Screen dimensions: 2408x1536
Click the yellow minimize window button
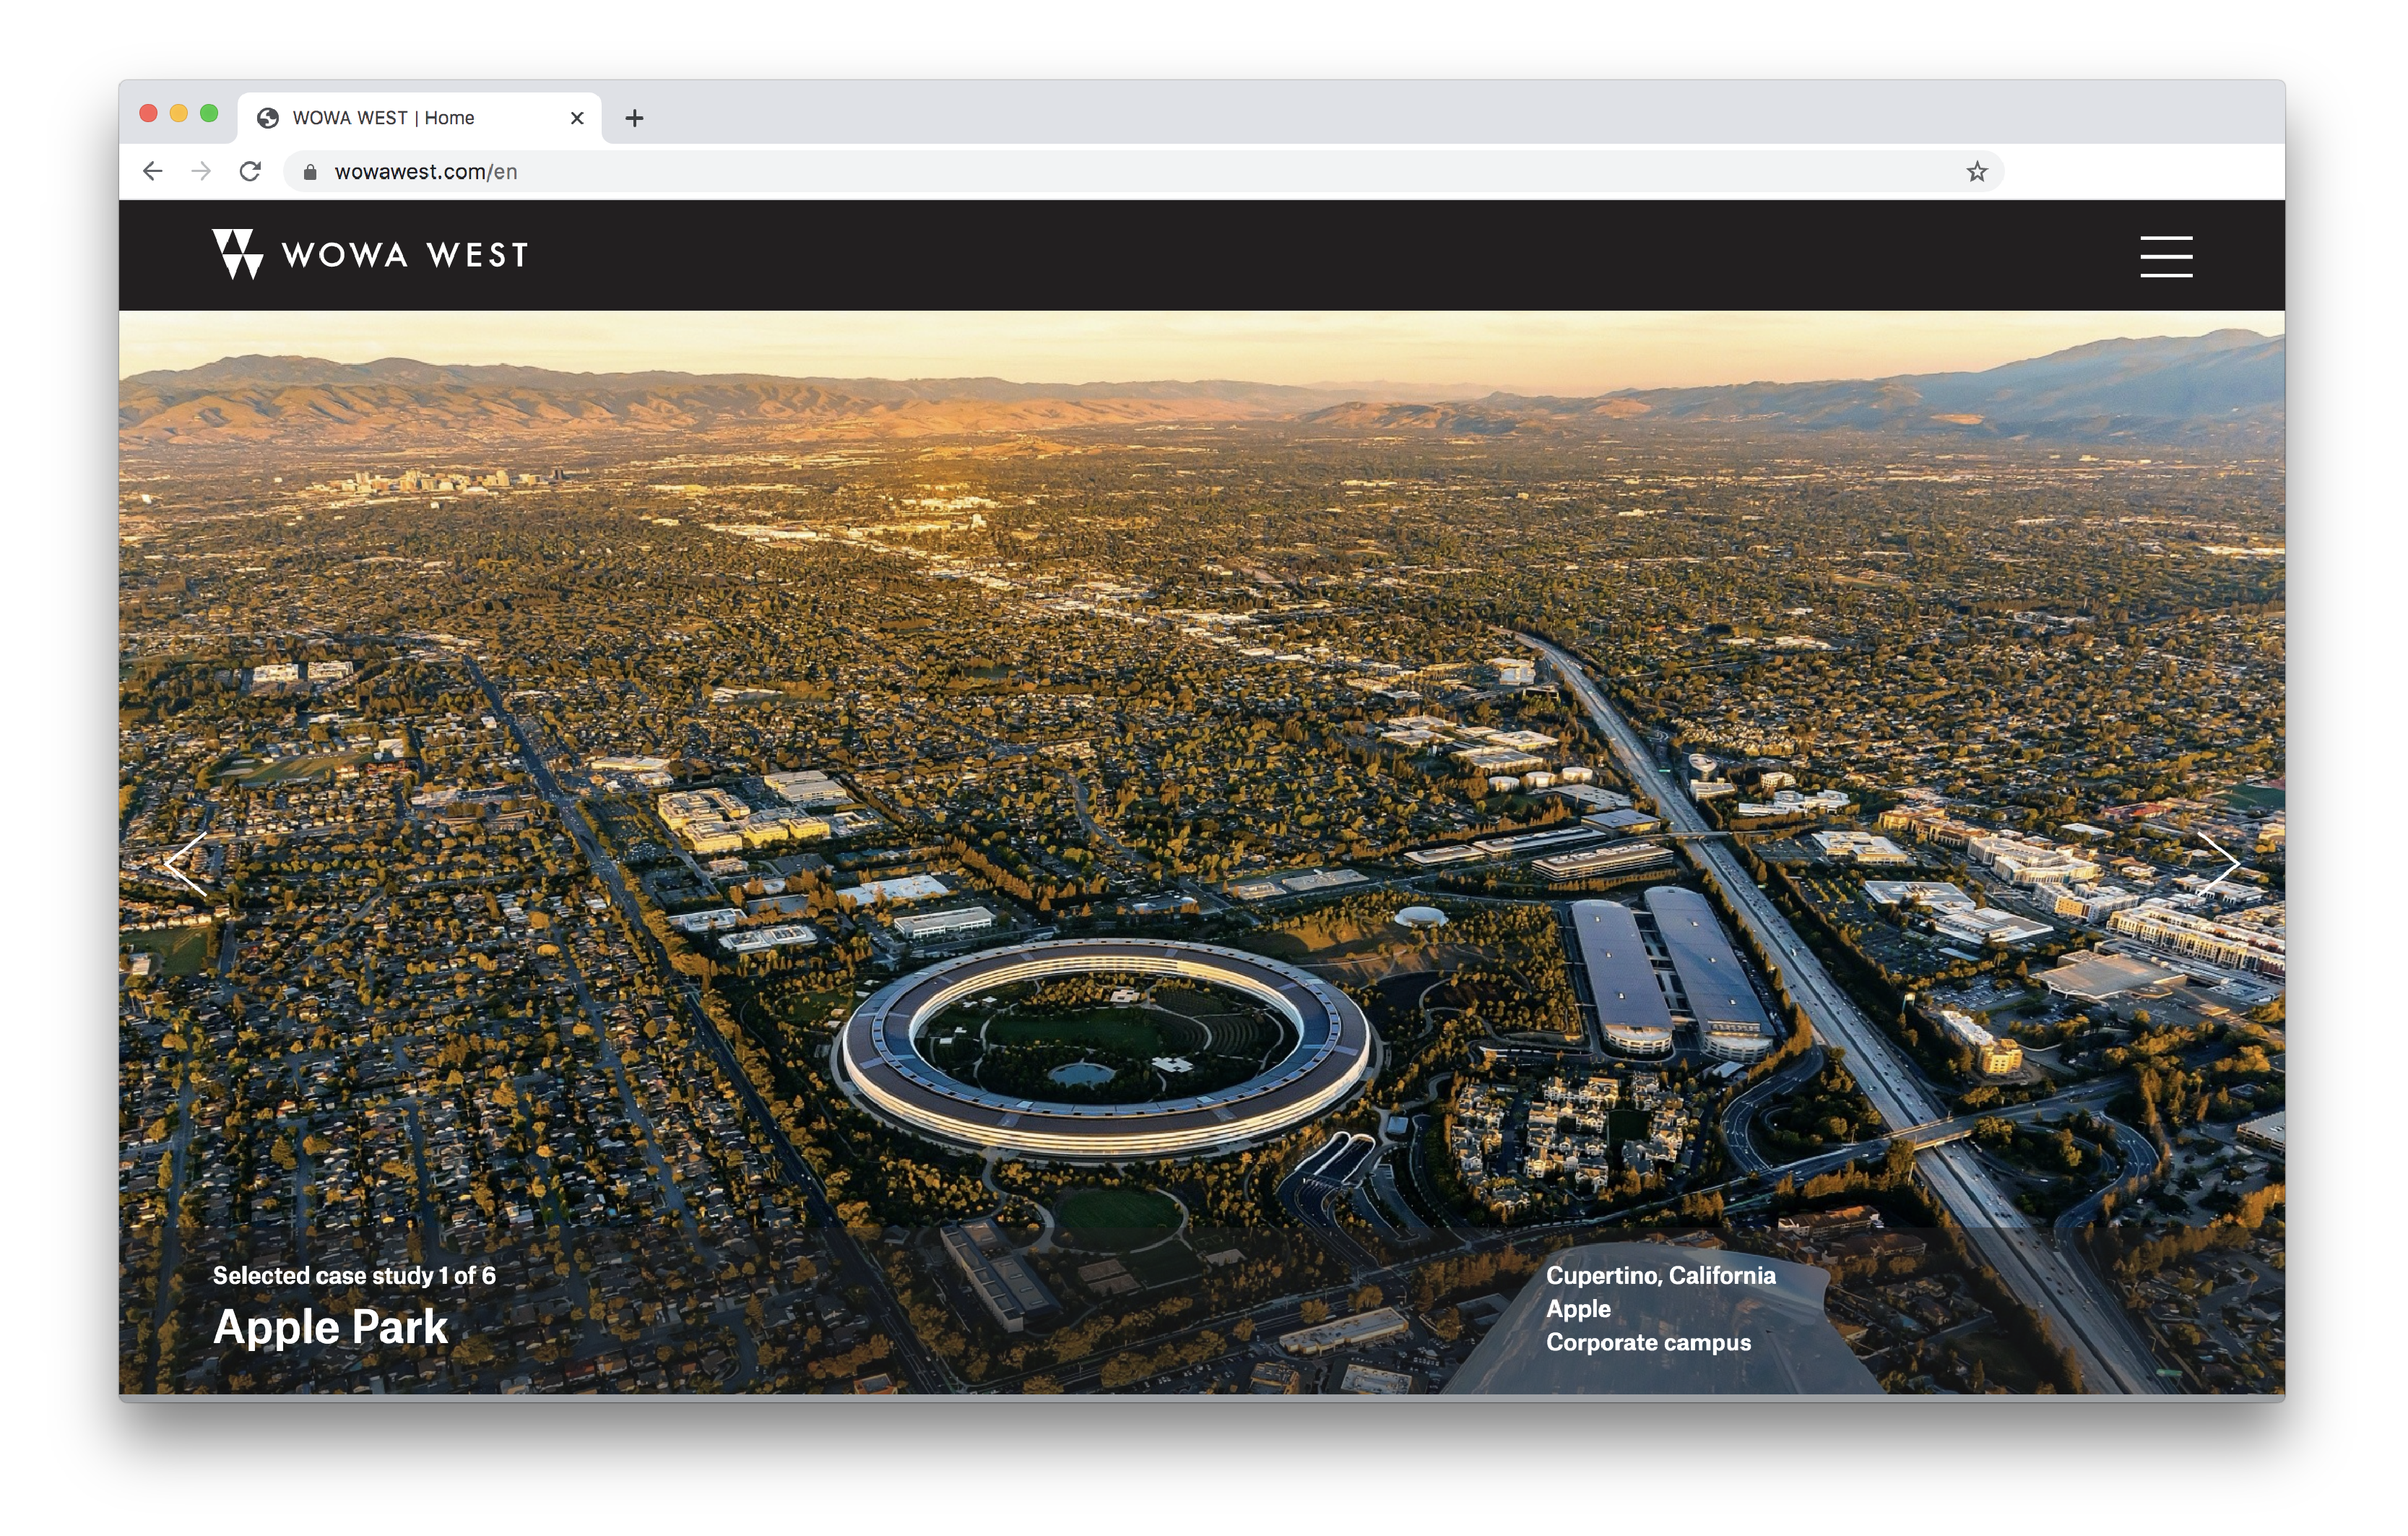point(179,113)
